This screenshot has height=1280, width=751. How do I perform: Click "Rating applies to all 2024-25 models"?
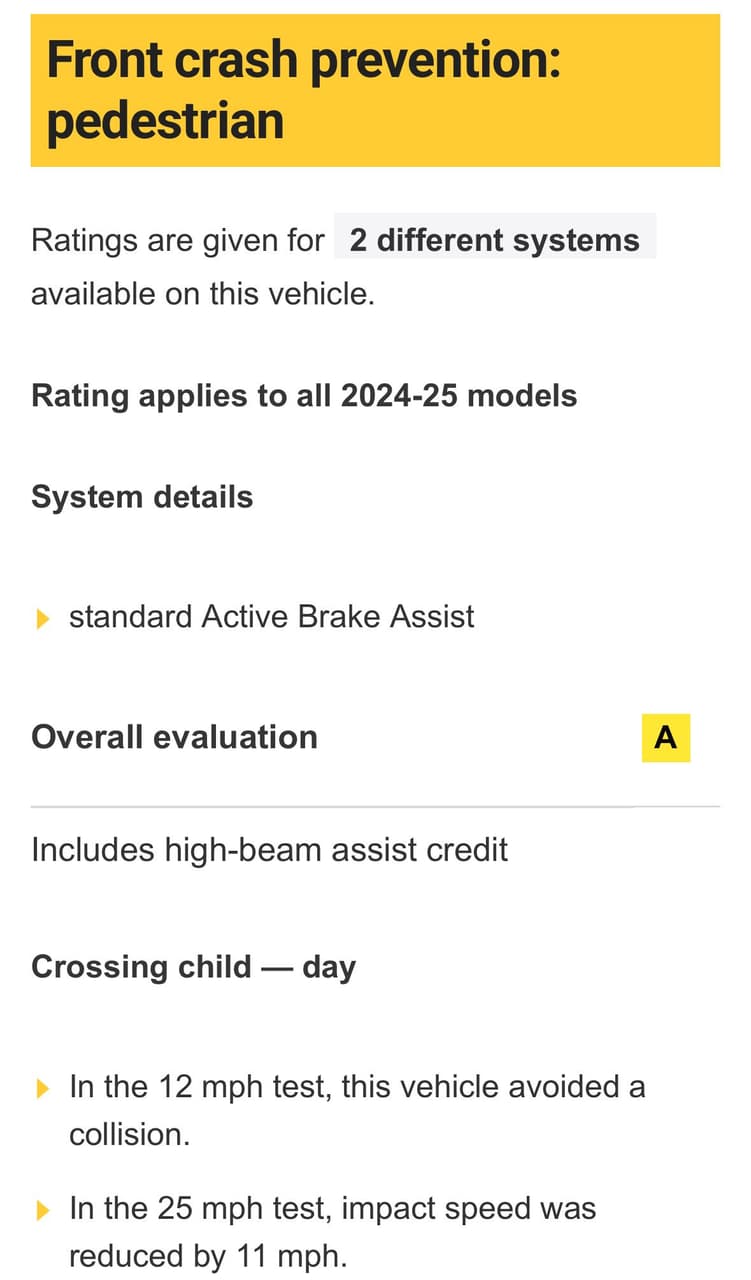coord(304,395)
